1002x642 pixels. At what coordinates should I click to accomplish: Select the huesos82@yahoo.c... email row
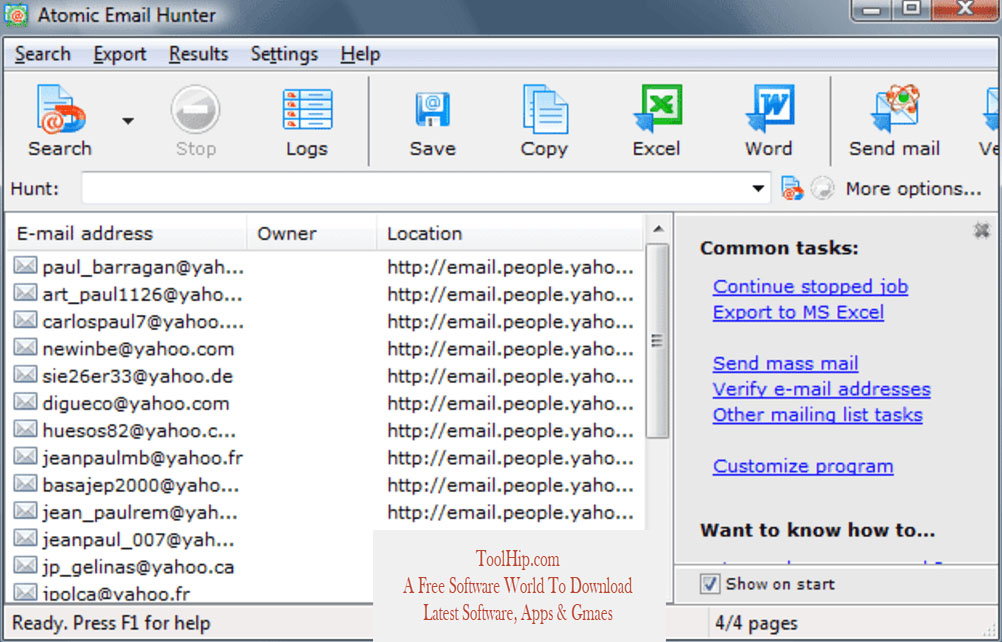(x=325, y=431)
